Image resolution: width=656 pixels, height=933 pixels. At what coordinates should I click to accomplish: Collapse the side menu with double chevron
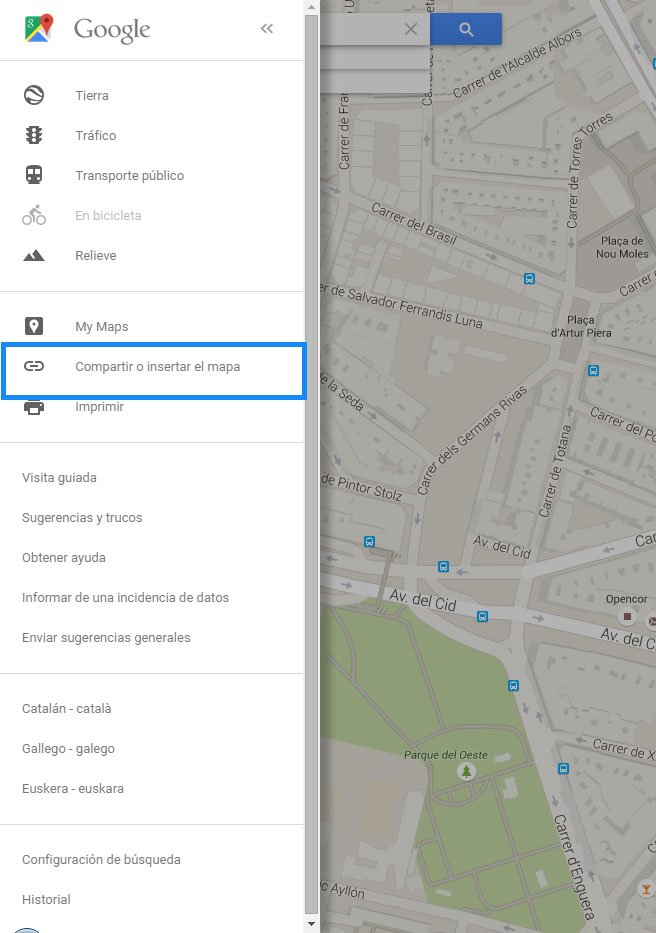(x=267, y=29)
